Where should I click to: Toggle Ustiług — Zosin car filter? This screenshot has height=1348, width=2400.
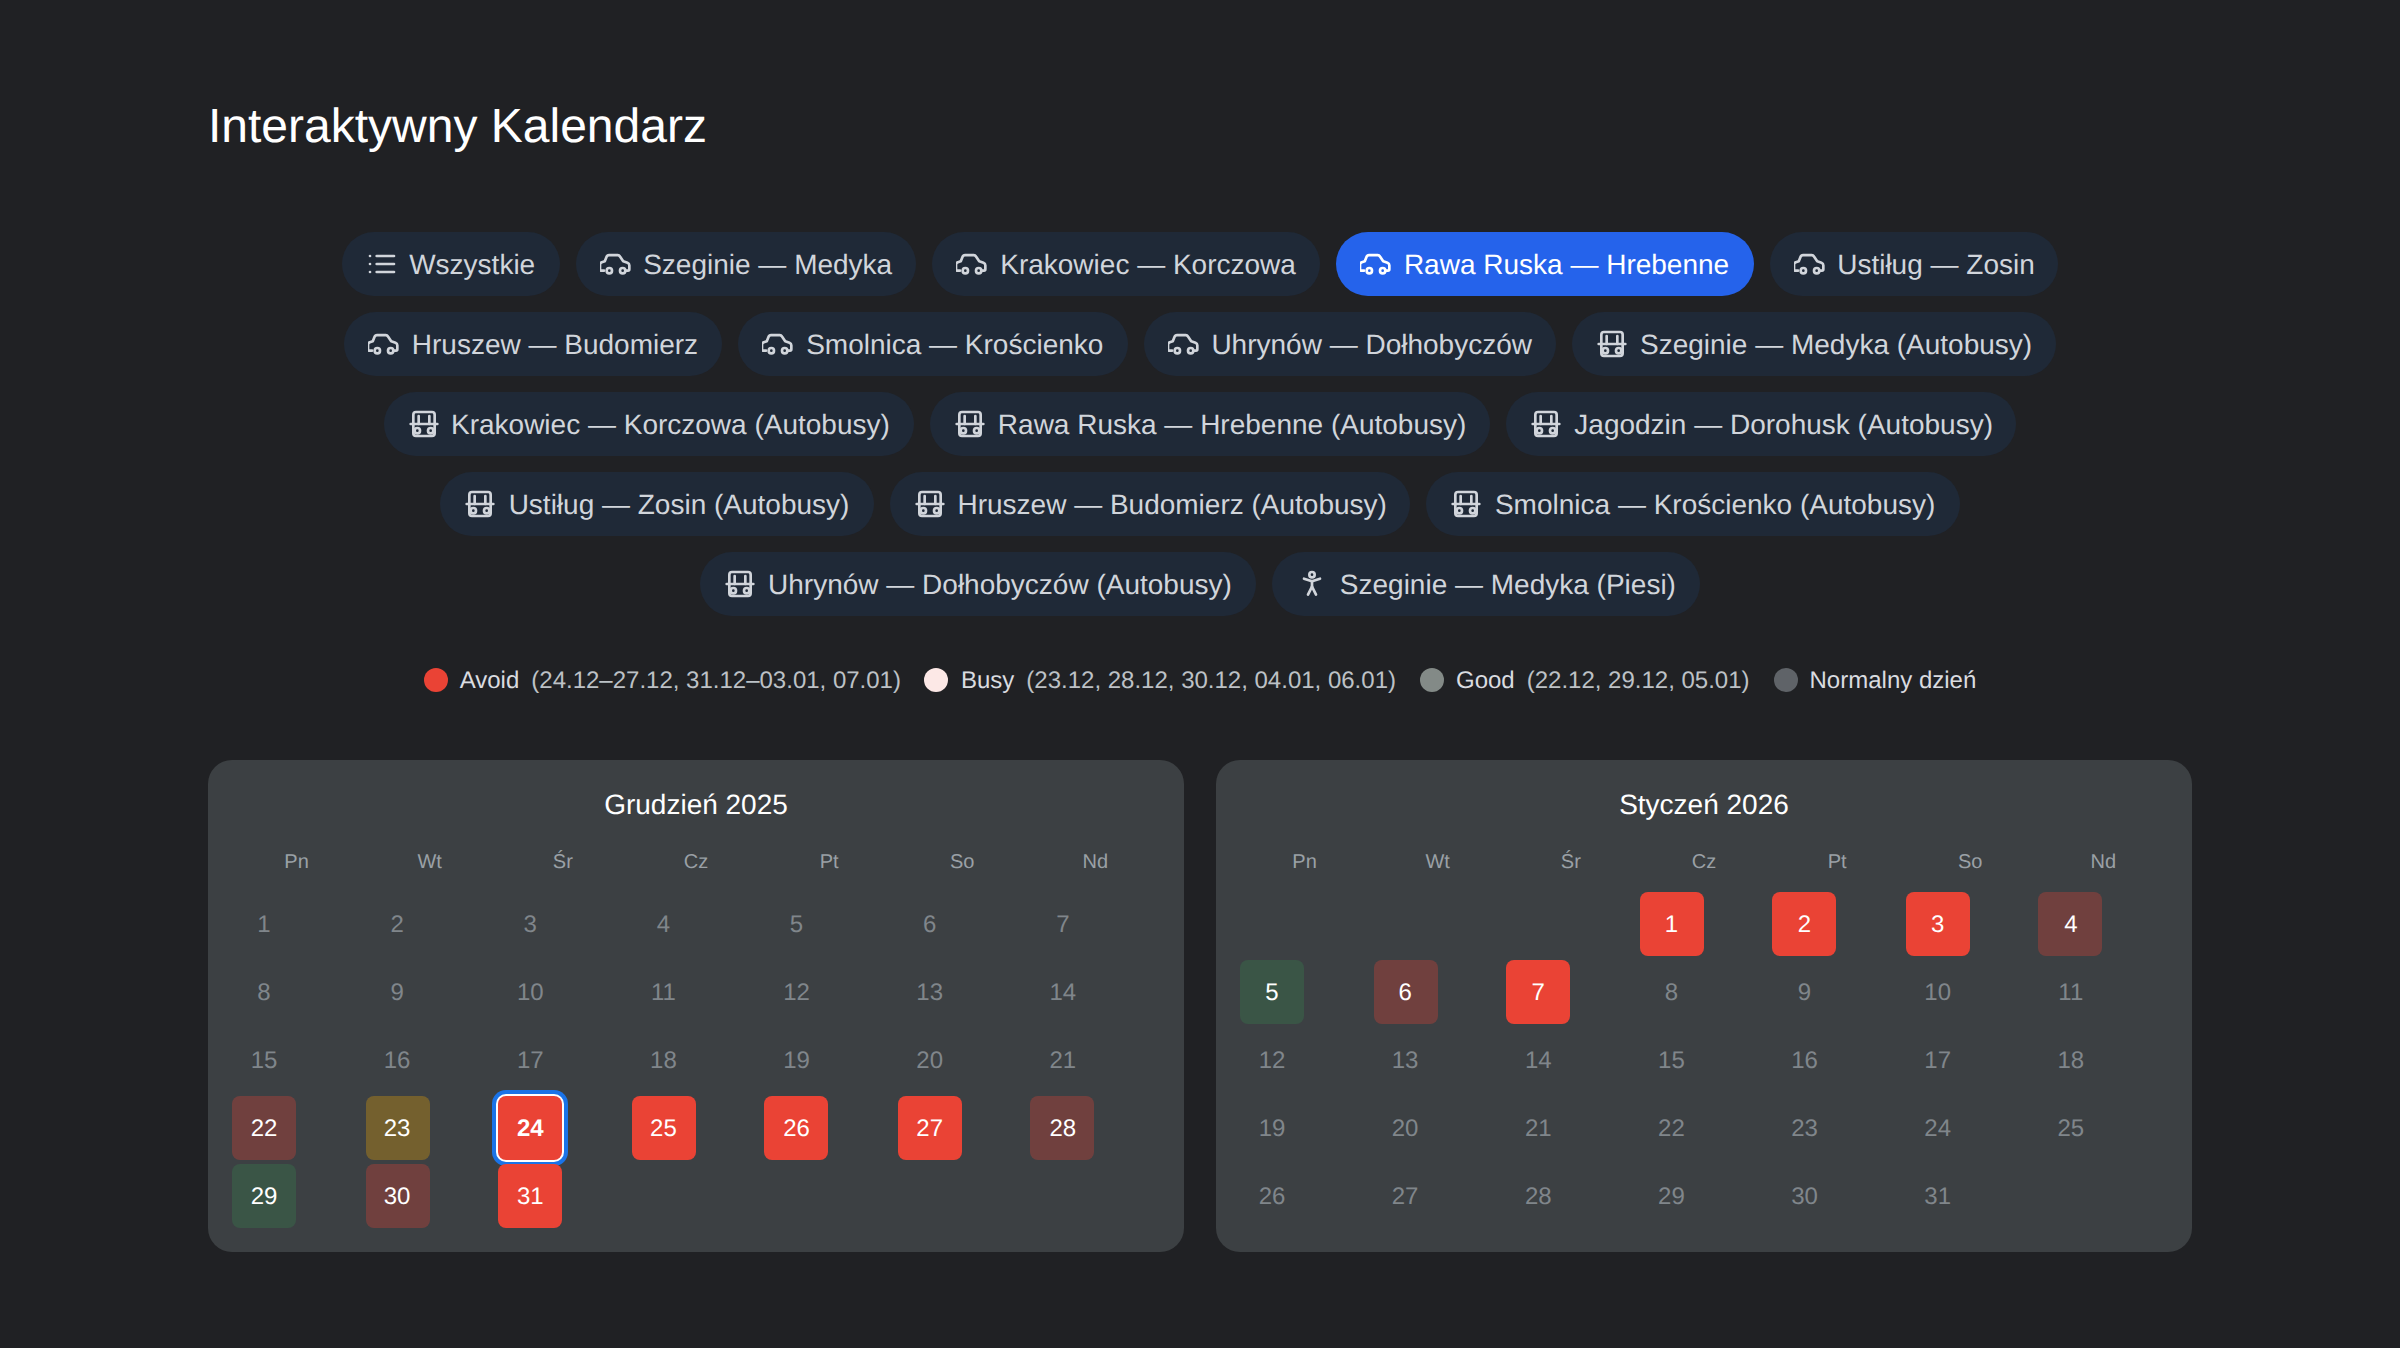[1913, 264]
